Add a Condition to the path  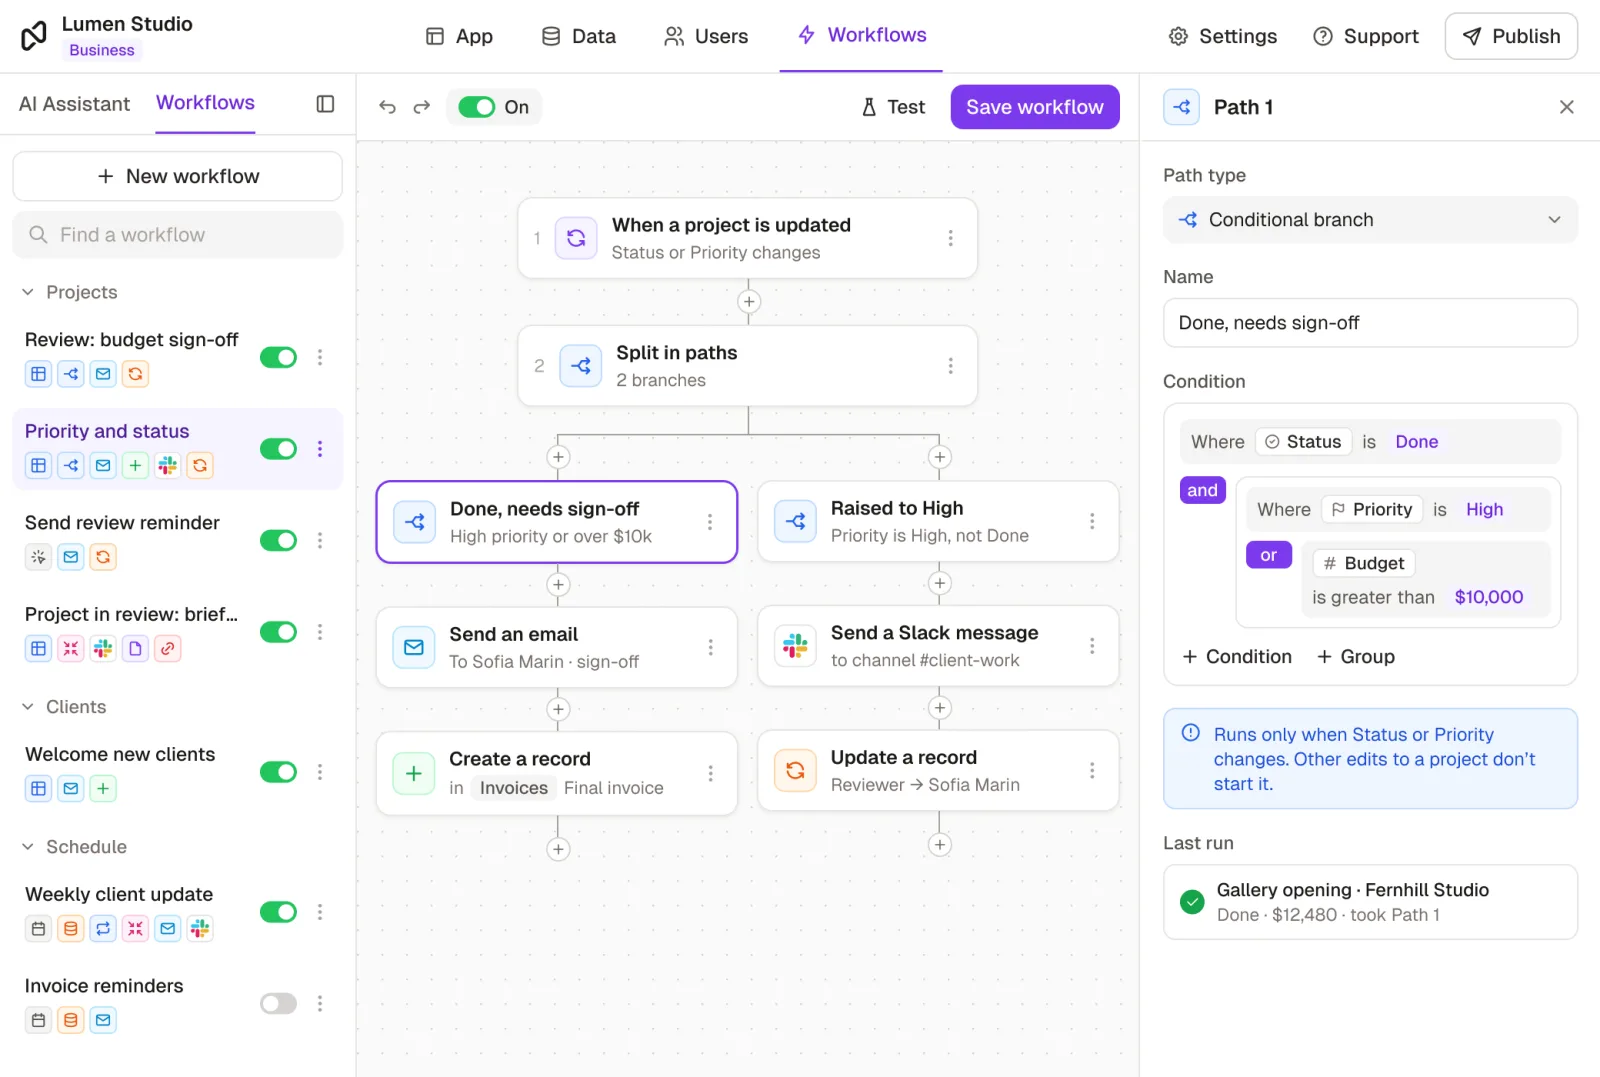[1237, 657]
